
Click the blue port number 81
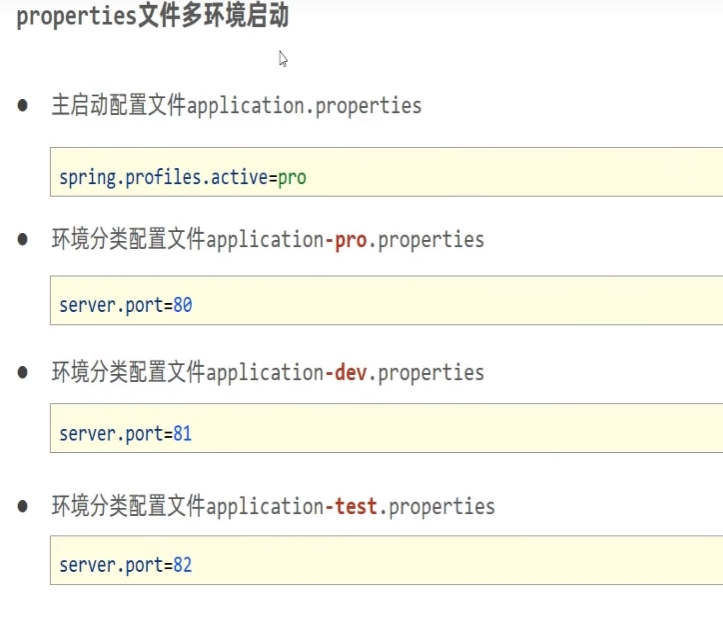(182, 434)
